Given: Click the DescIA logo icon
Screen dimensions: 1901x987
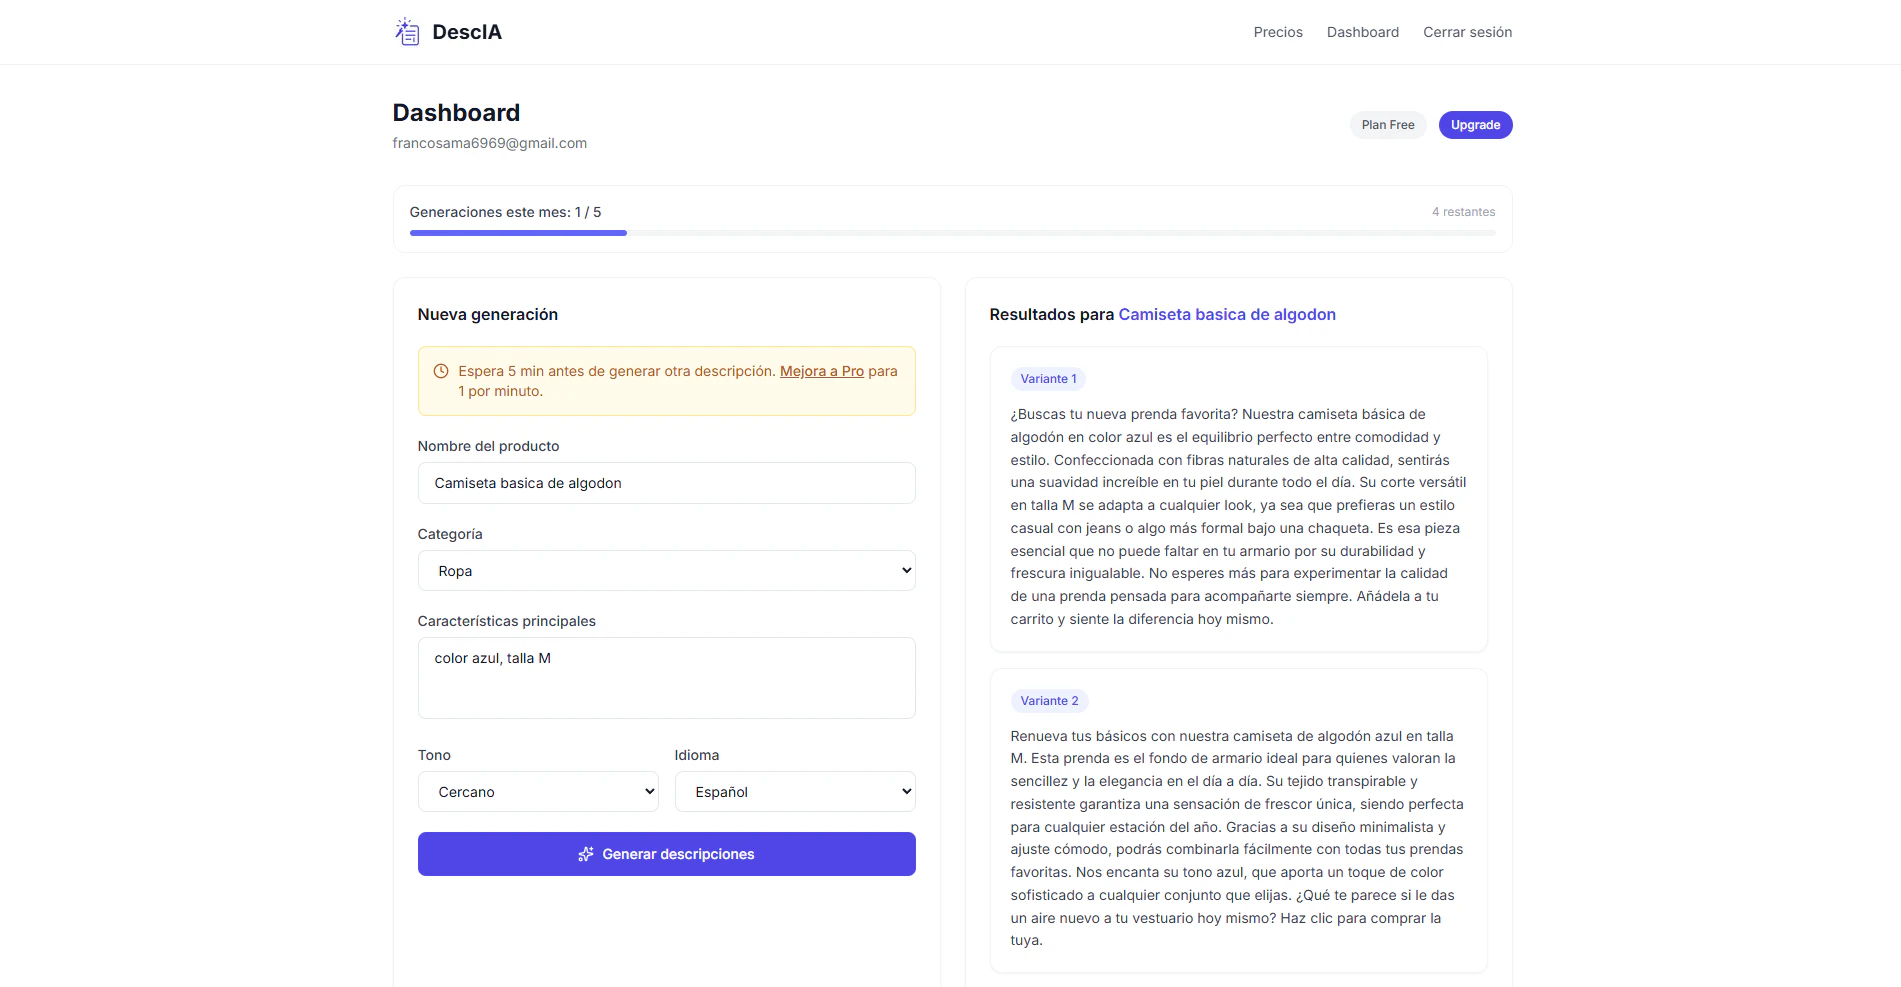Looking at the screenshot, I should click(407, 32).
